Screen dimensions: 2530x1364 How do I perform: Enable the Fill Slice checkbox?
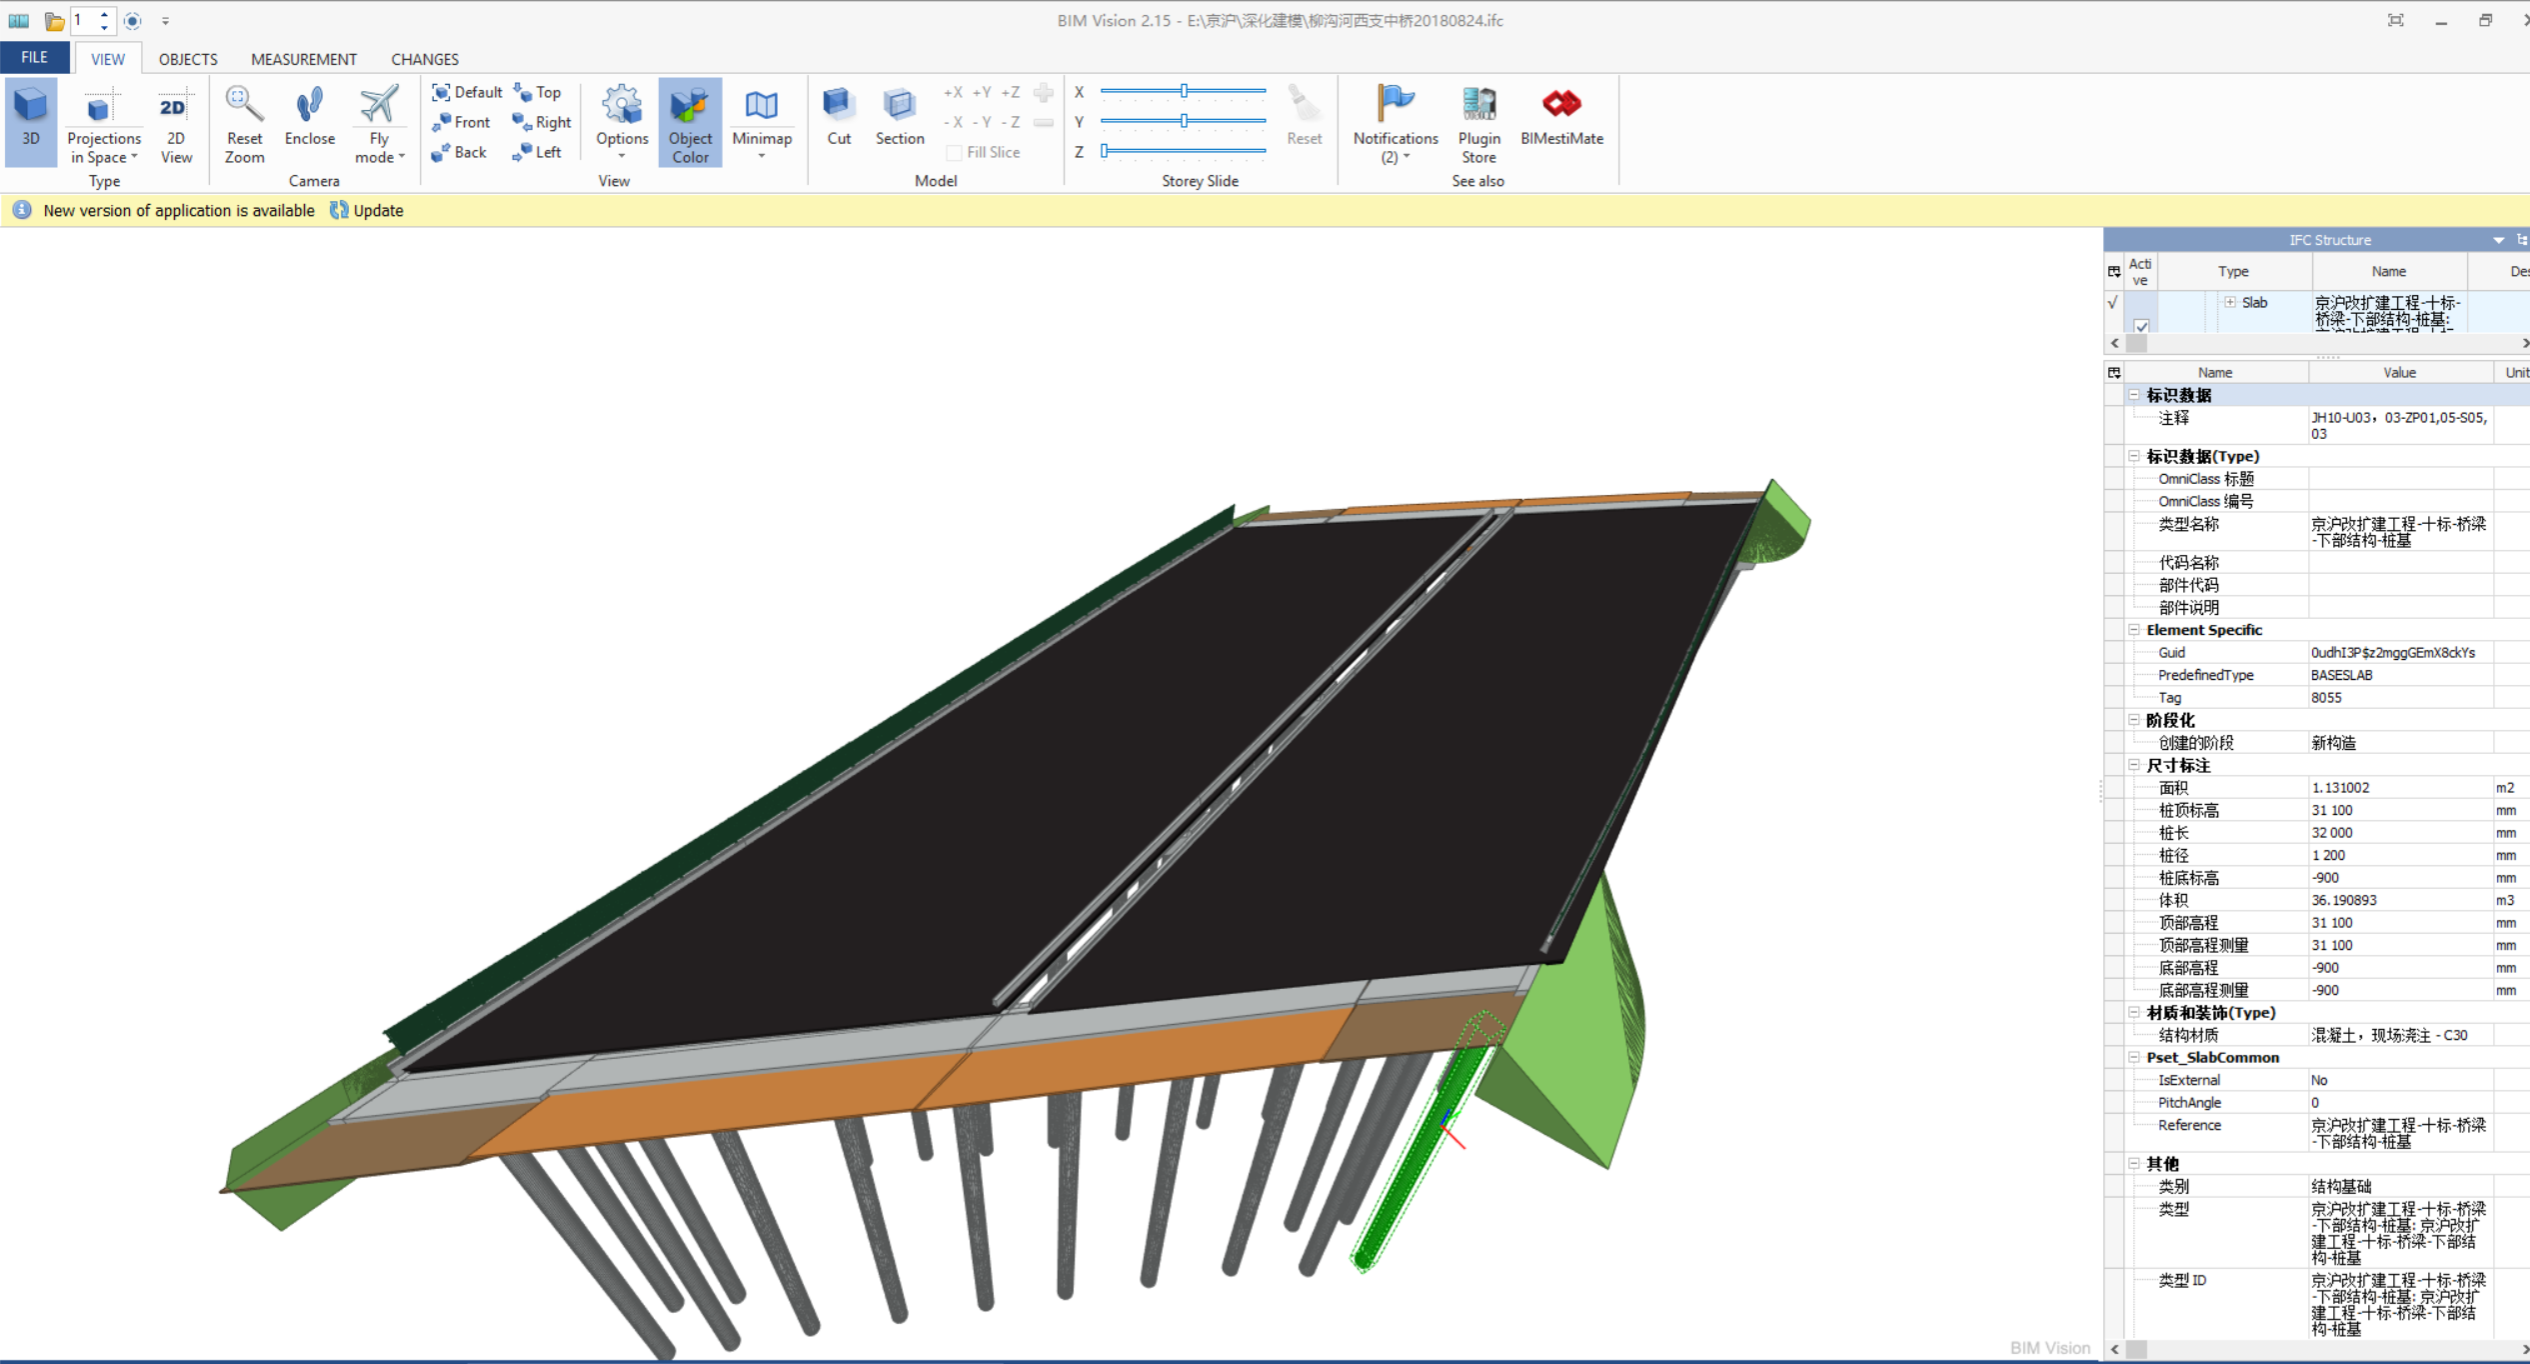coord(955,153)
